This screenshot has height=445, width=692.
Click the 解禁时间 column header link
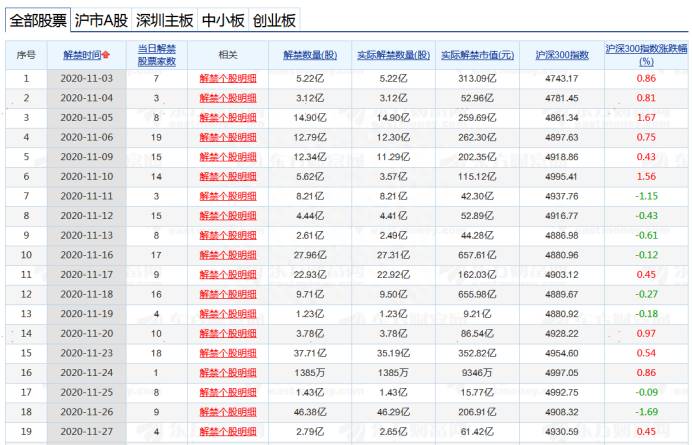point(82,55)
